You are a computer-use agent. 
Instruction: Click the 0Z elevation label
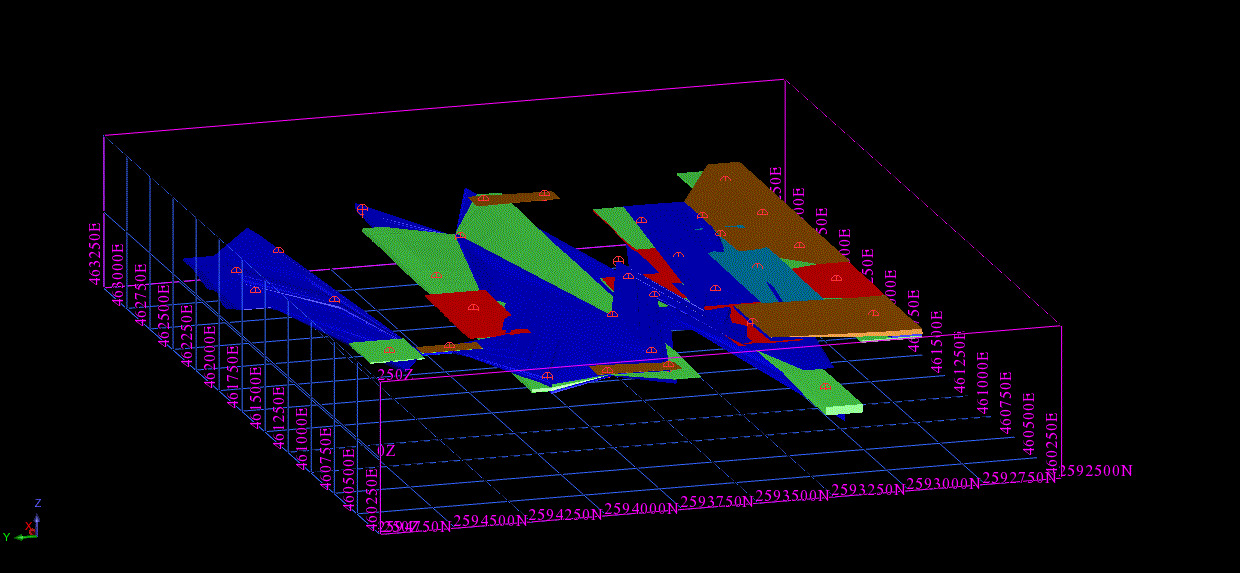click(385, 451)
